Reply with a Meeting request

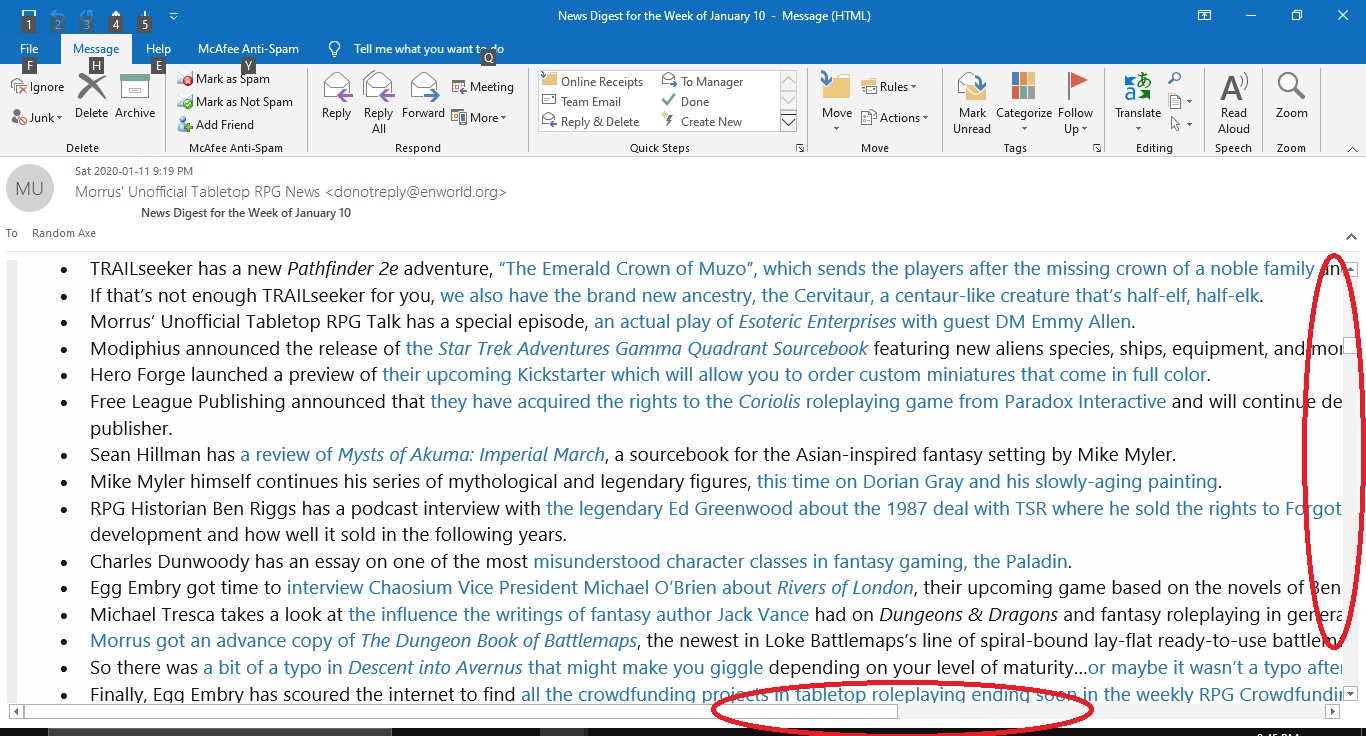pyautogui.click(x=483, y=87)
